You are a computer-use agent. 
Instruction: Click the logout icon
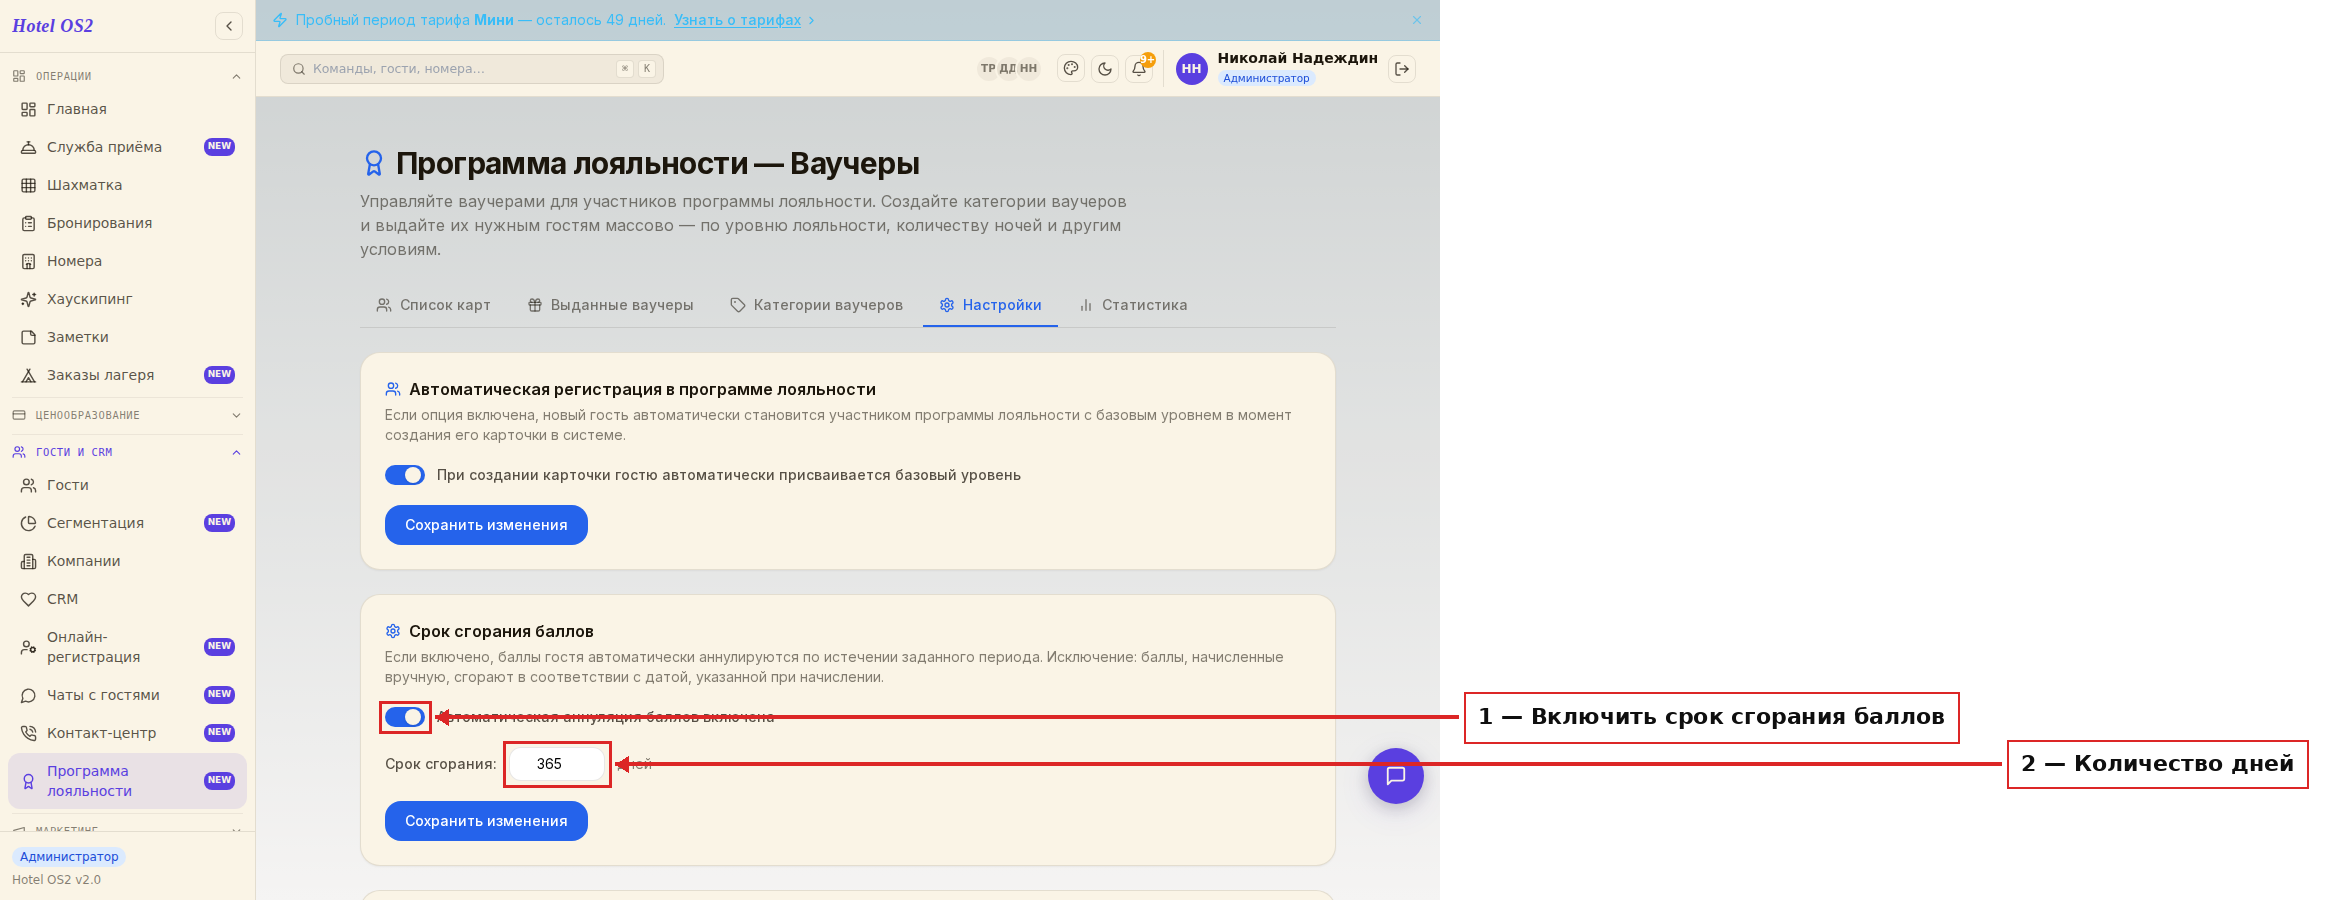(1402, 69)
